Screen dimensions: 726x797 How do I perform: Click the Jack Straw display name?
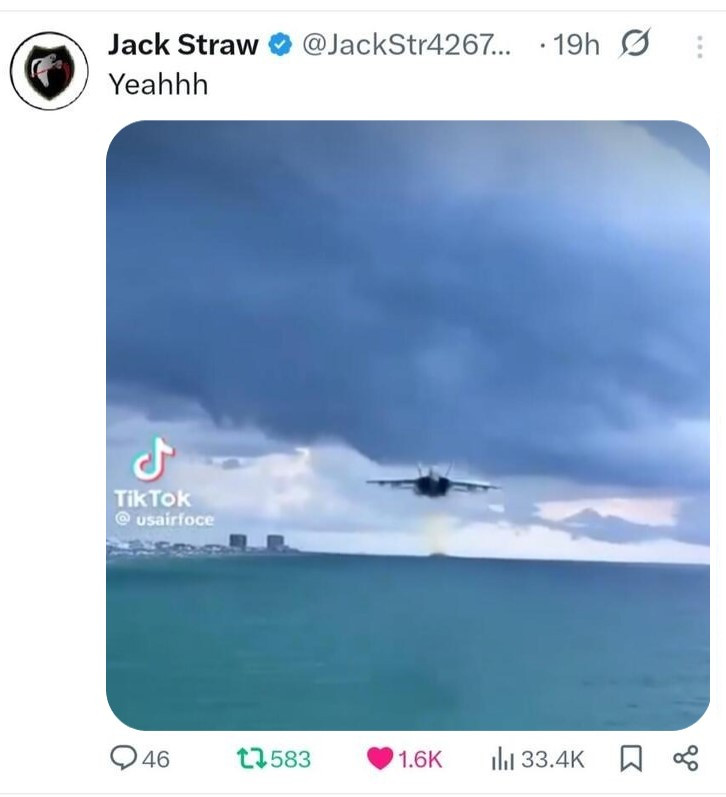tap(183, 45)
